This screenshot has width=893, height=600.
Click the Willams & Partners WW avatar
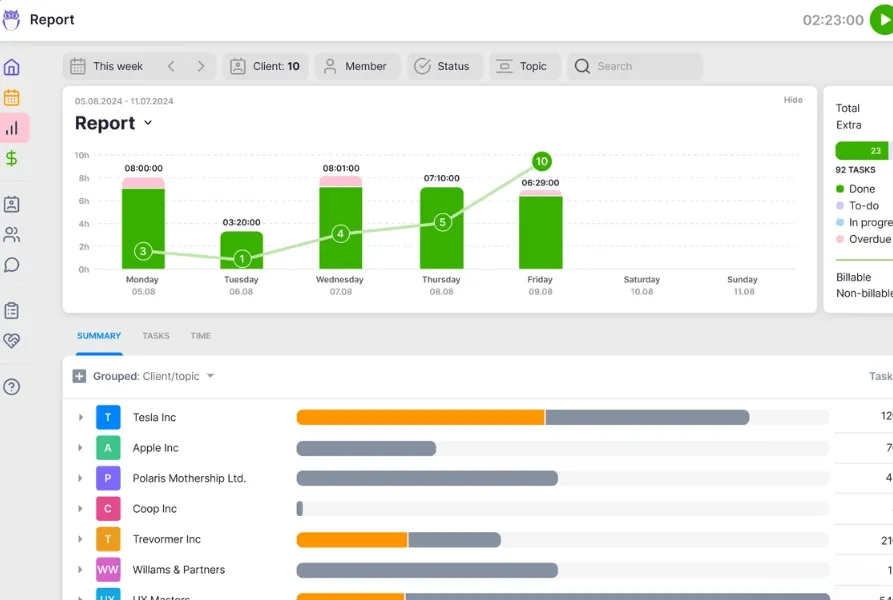click(108, 570)
